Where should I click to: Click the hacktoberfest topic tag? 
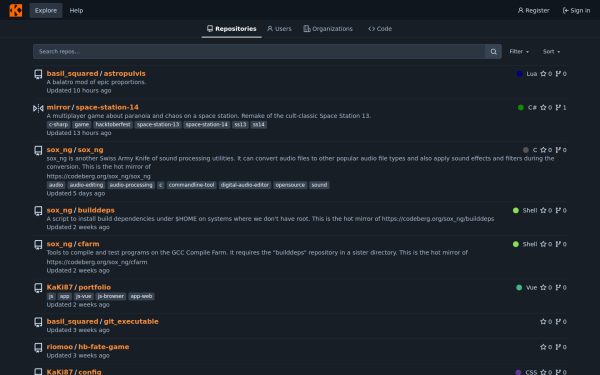(113, 125)
